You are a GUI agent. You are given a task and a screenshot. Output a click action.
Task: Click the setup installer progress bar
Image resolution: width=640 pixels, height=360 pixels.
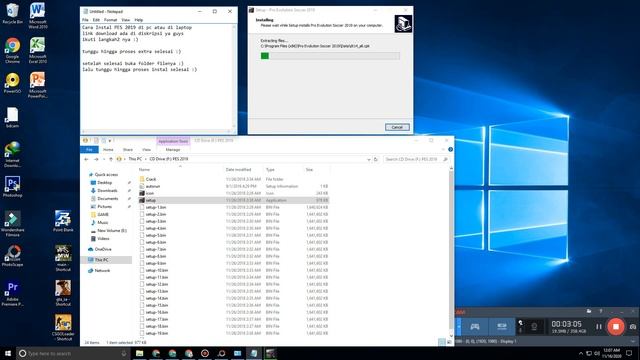click(x=330, y=56)
